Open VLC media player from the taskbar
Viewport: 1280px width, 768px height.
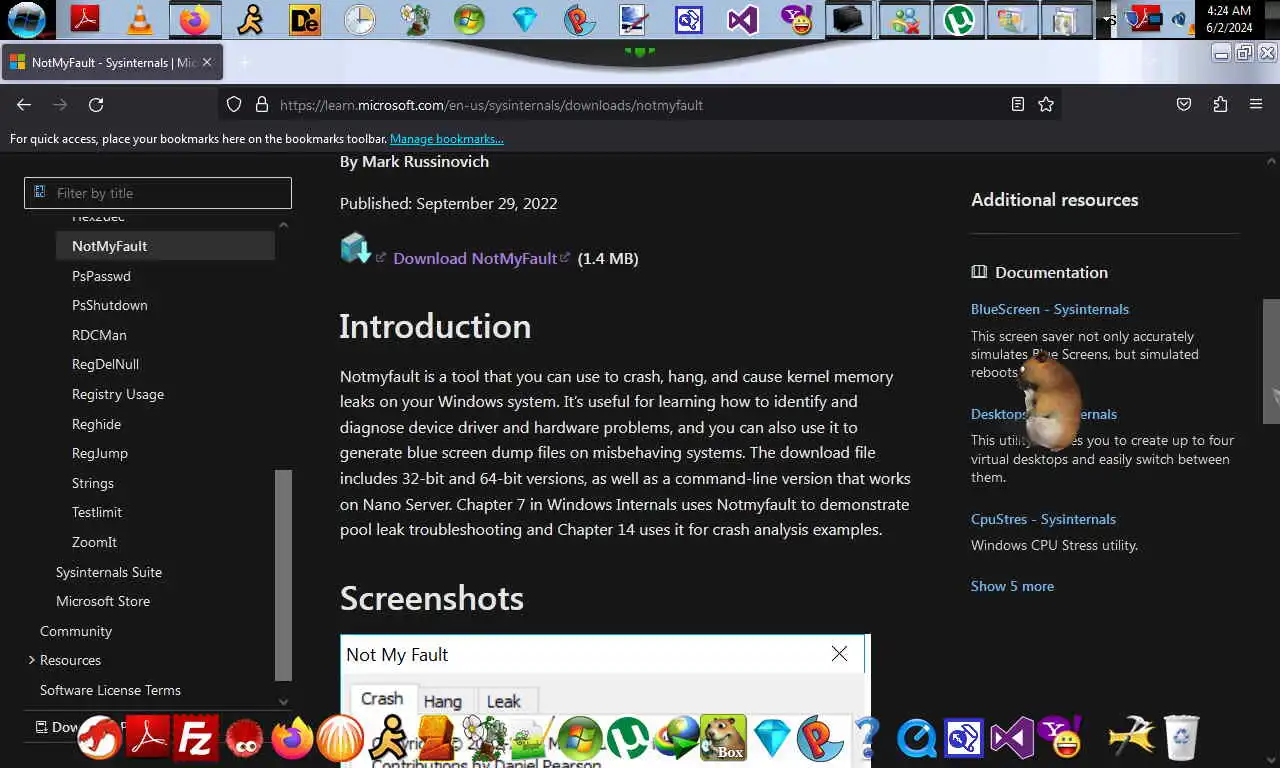tap(140, 19)
